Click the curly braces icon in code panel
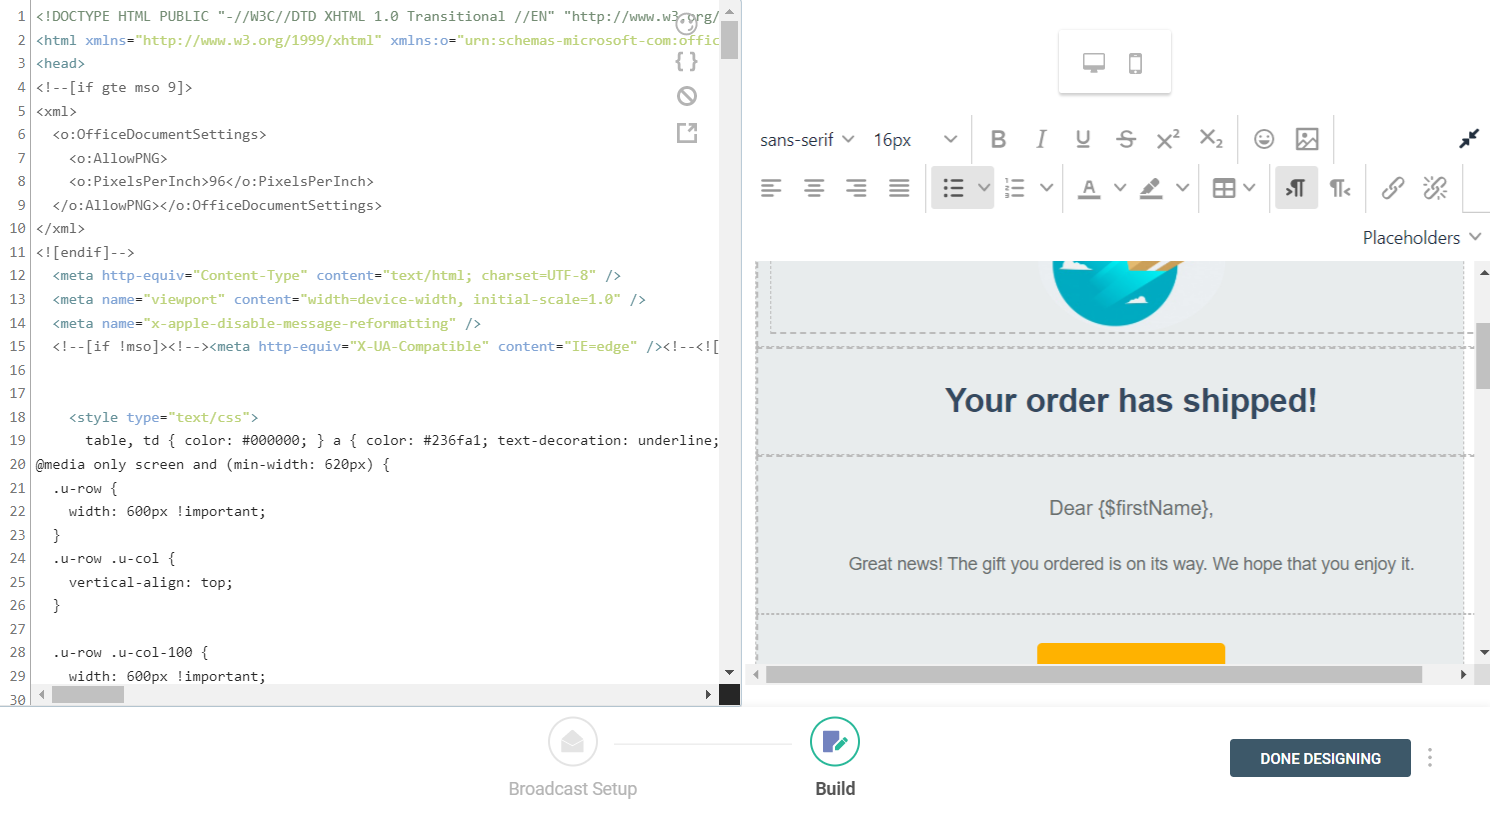1490x818 pixels. click(x=686, y=61)
